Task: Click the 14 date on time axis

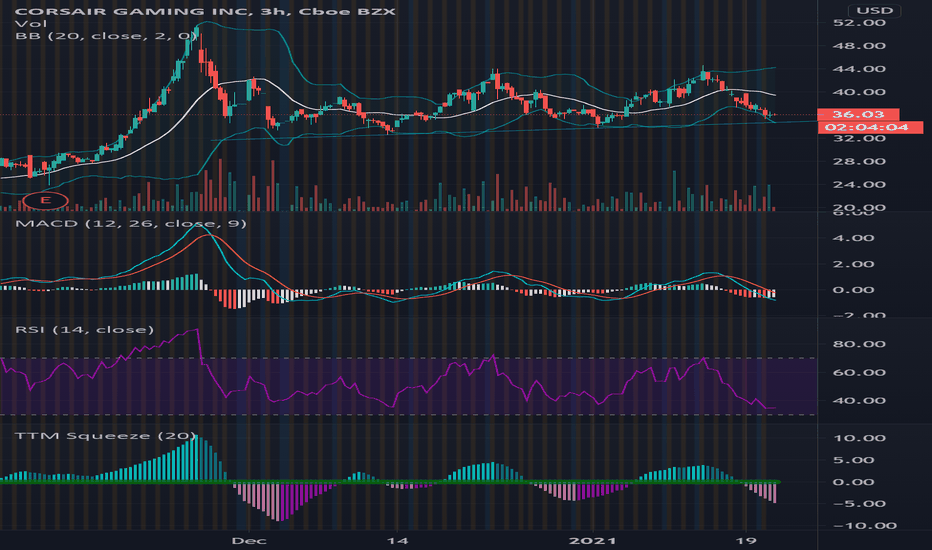Action: pos(397,540)
